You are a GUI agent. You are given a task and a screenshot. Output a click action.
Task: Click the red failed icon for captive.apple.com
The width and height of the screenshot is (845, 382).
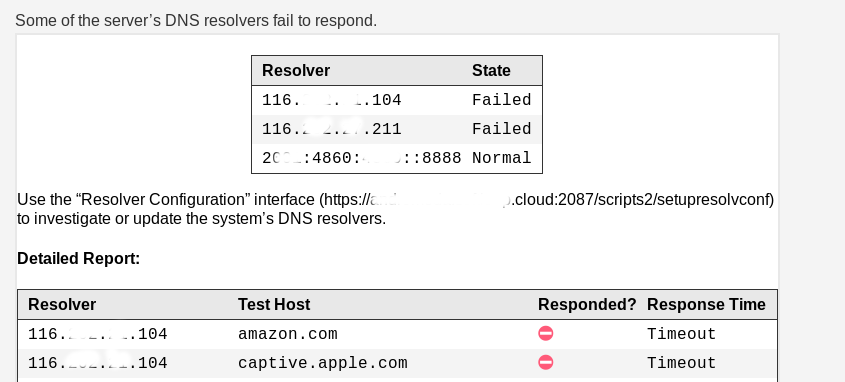[x=545, y=363]
